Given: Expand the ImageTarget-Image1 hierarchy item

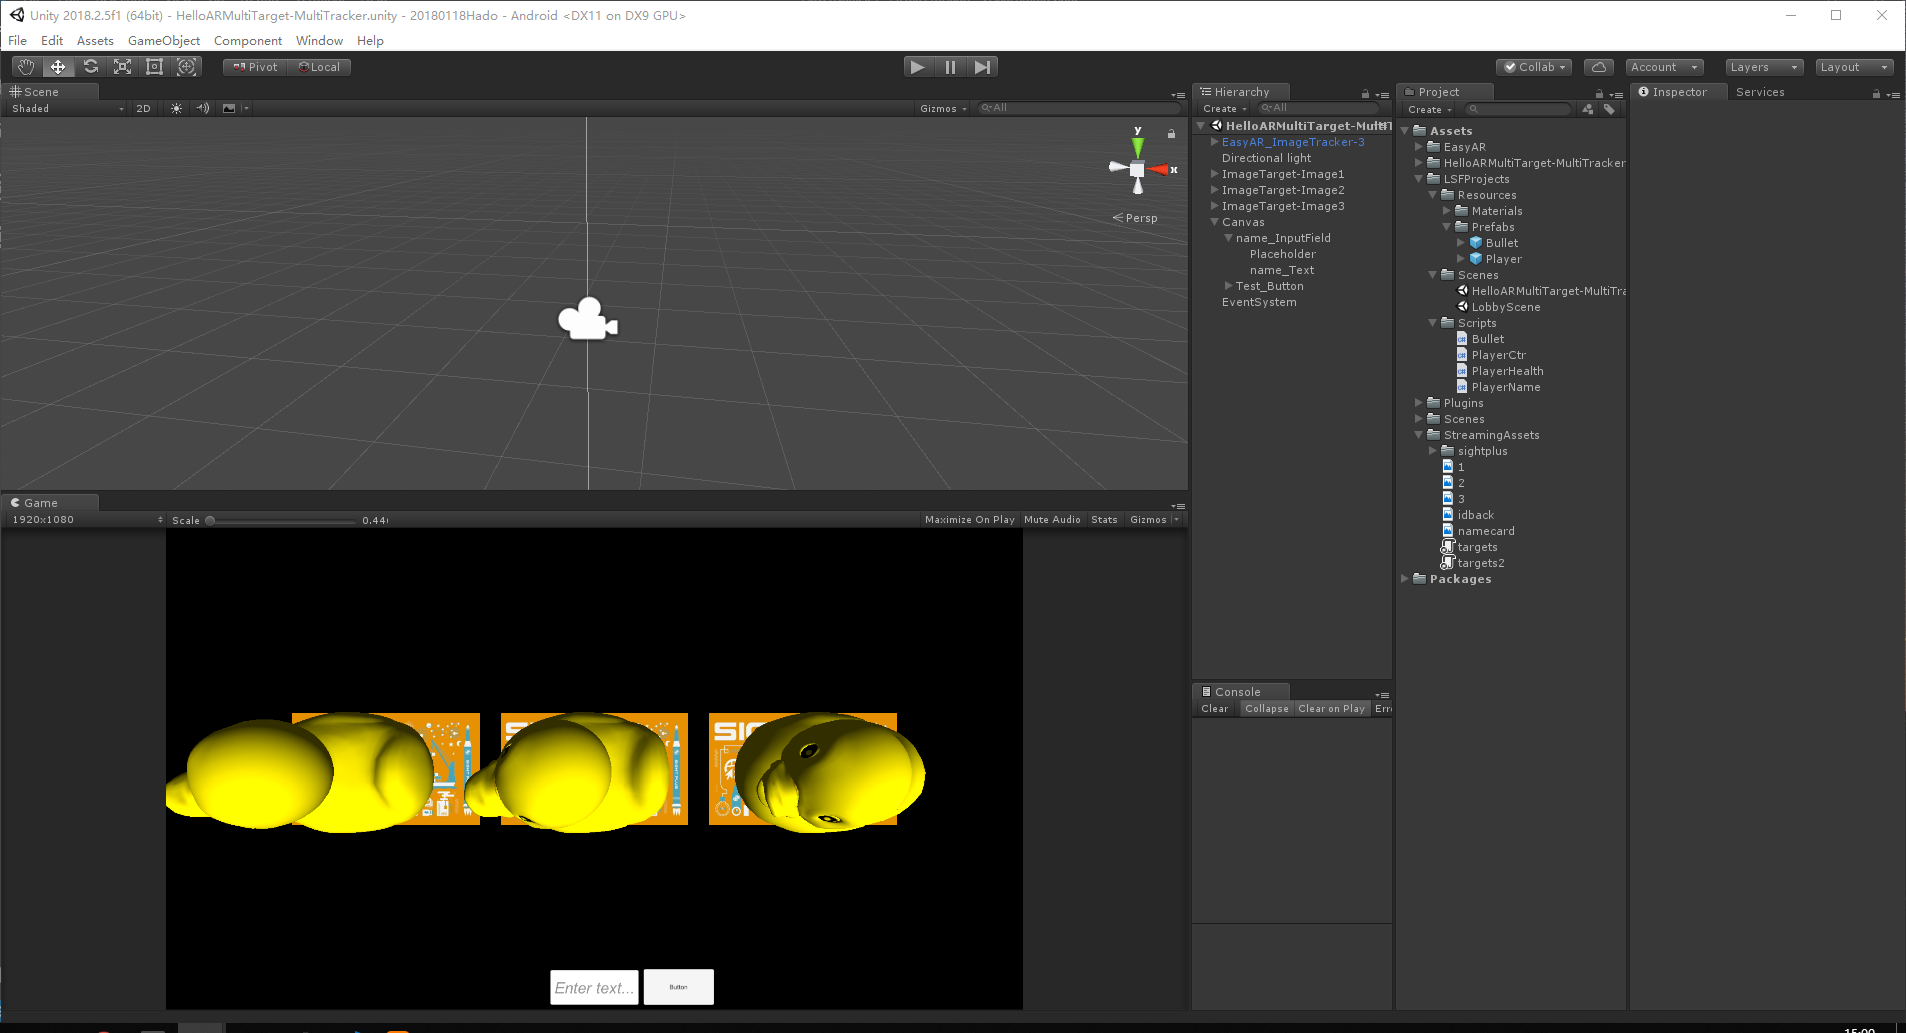Looking at the screenshot, I should [x=1214, y=173].
